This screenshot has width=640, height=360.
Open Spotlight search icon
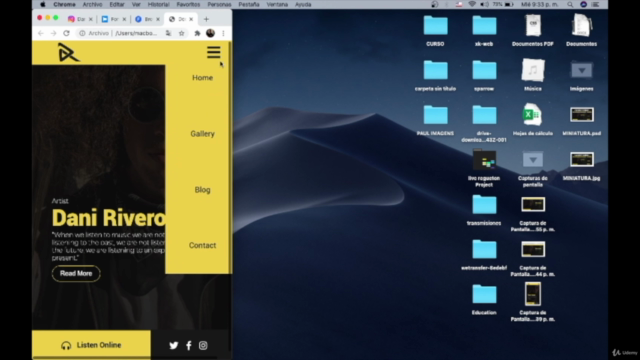tap(570, 4)
